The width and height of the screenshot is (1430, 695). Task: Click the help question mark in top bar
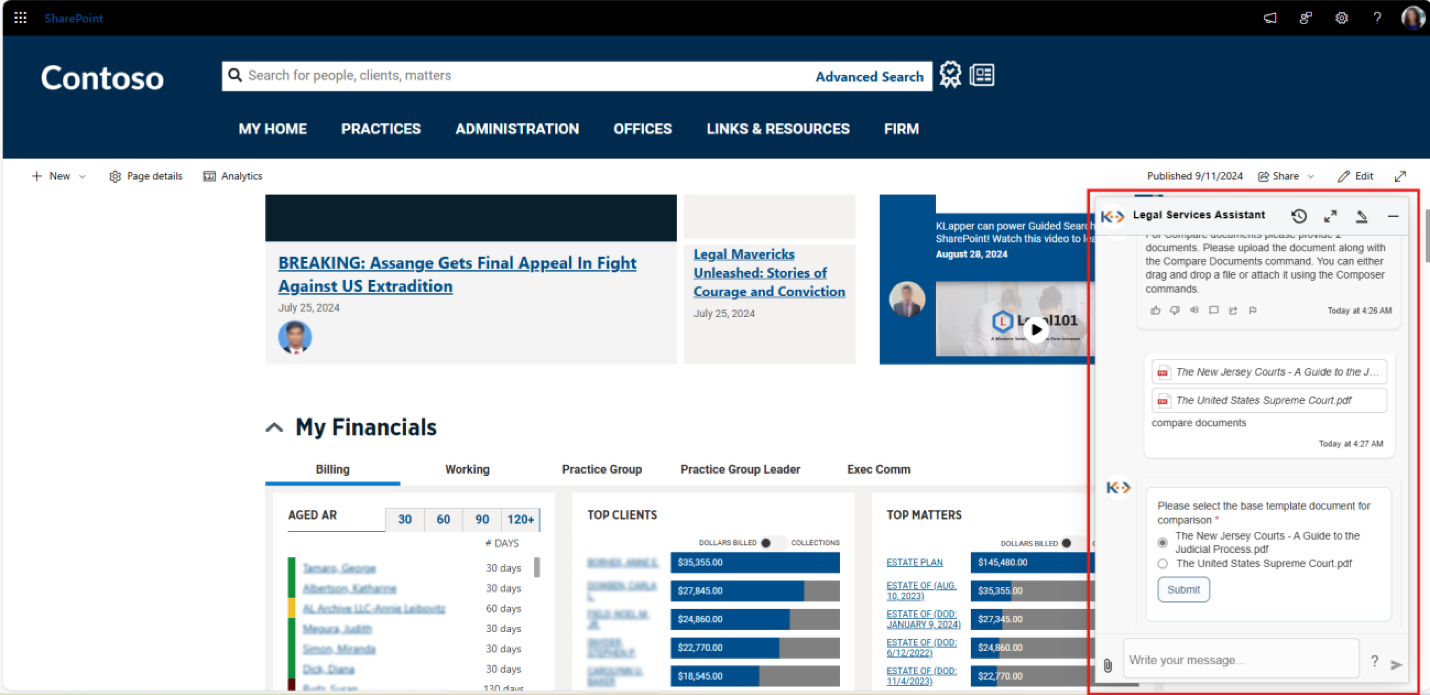[1377, 18]
